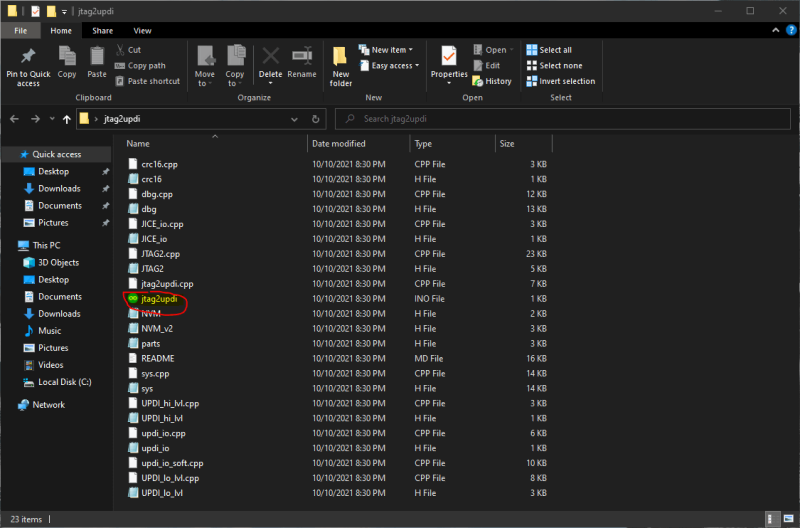
Task: Switch to the View ribbon tab
Action: pos(143,31)
